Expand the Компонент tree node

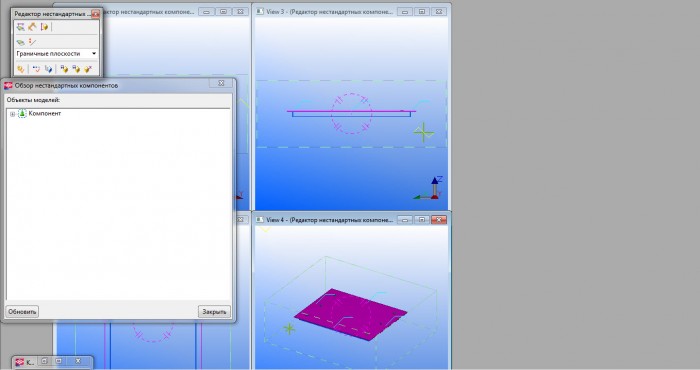[12, 114]
